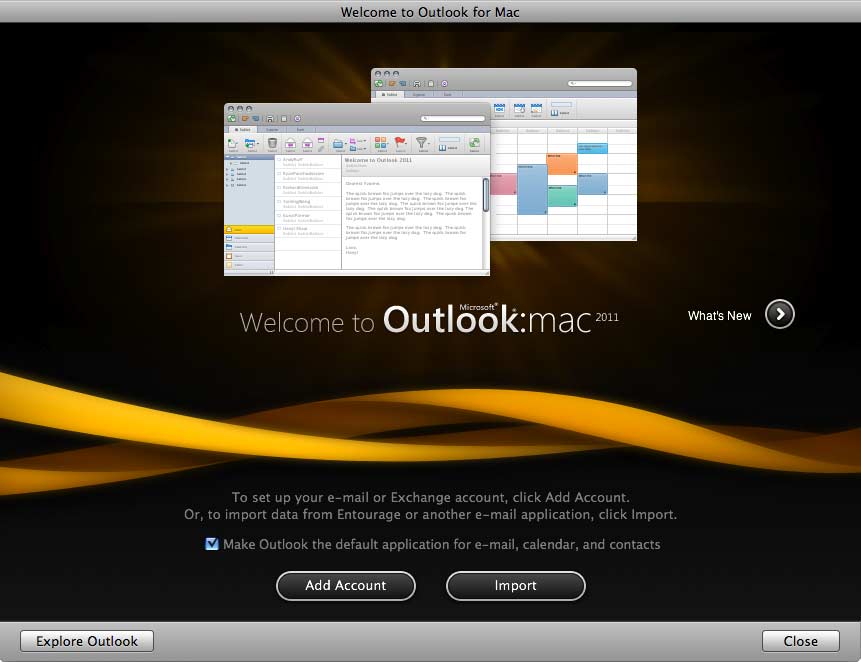Click the green send/receive icon at toolbar right

(474, 144)
